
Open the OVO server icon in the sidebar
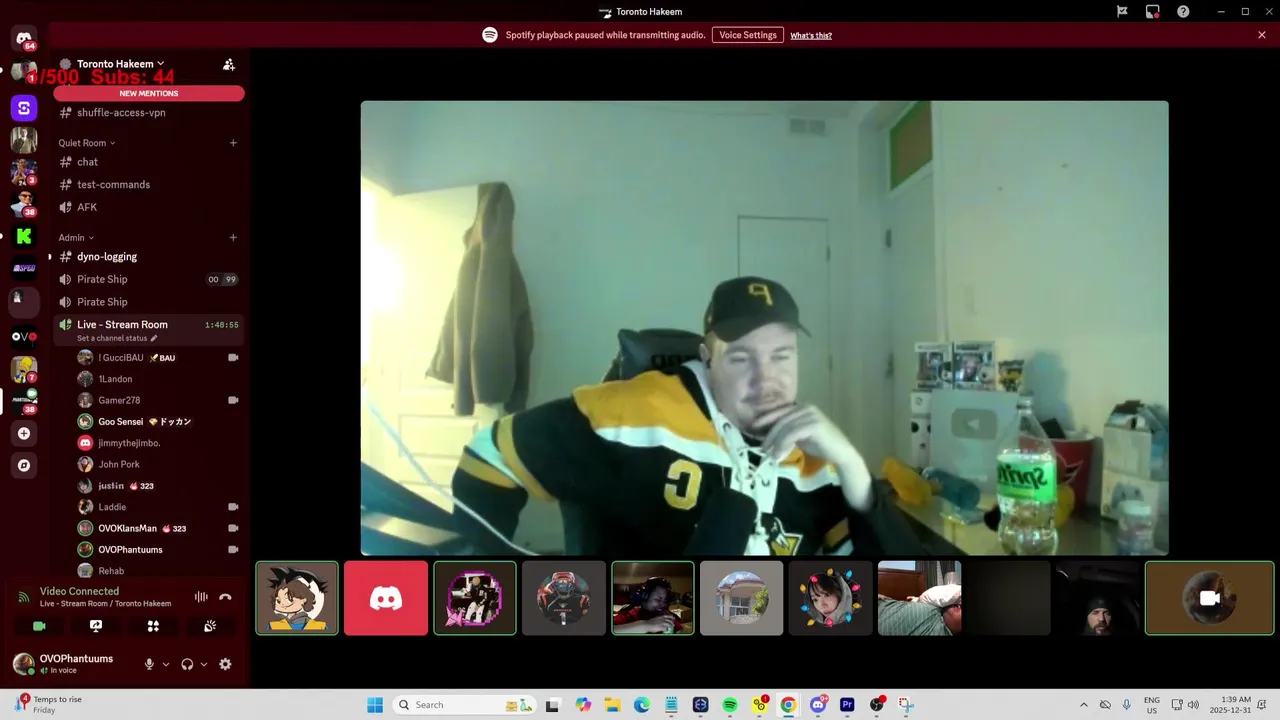coord(24,336)
